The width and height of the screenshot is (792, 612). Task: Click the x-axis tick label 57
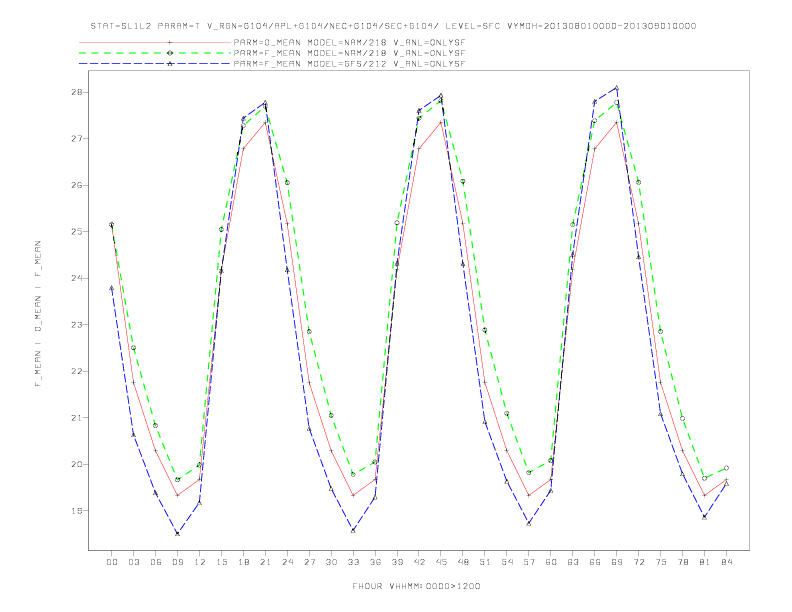(x=529, y=562)
